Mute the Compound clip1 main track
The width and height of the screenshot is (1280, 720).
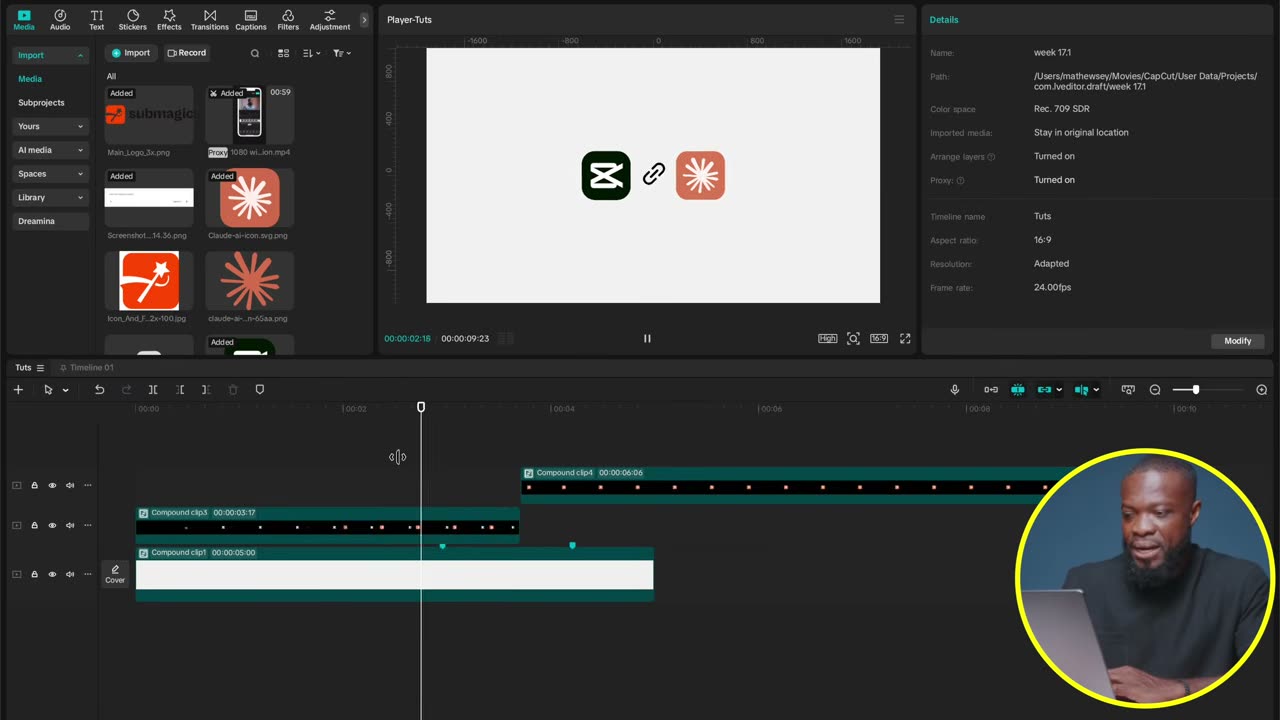tap(70, 574)
